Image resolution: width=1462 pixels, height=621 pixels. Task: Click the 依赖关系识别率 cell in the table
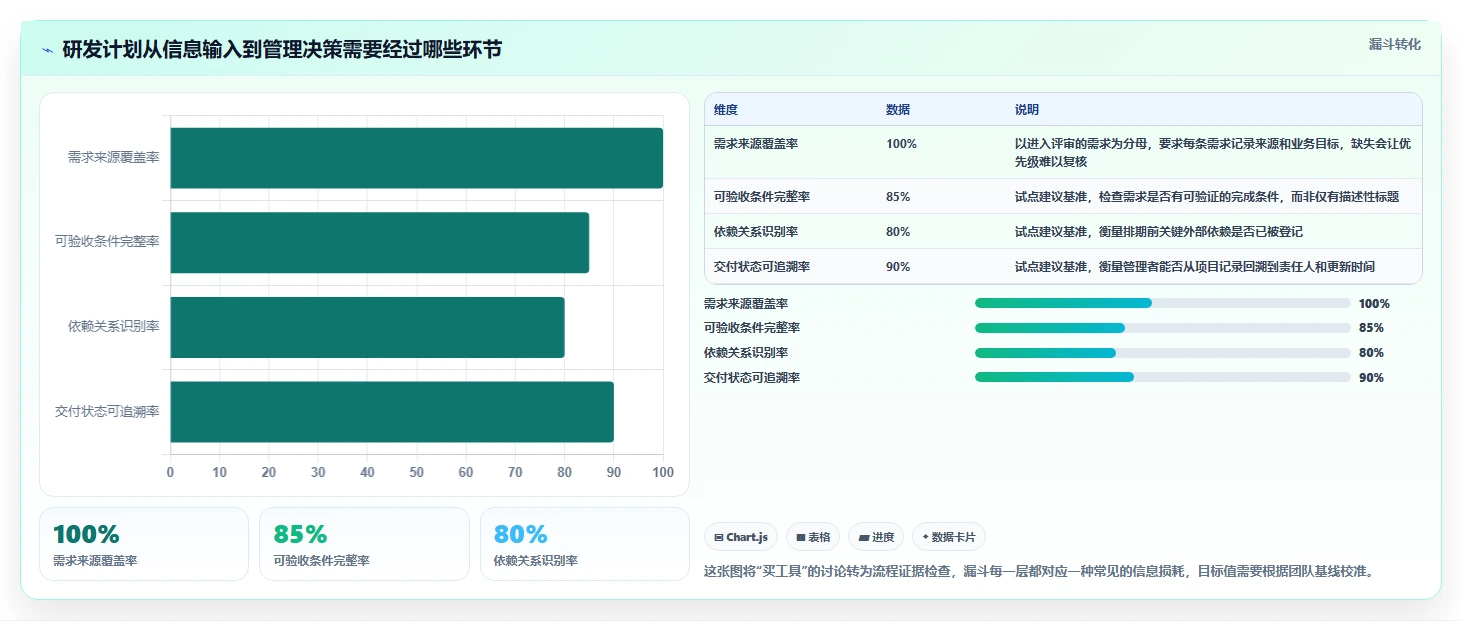(756, 232)
